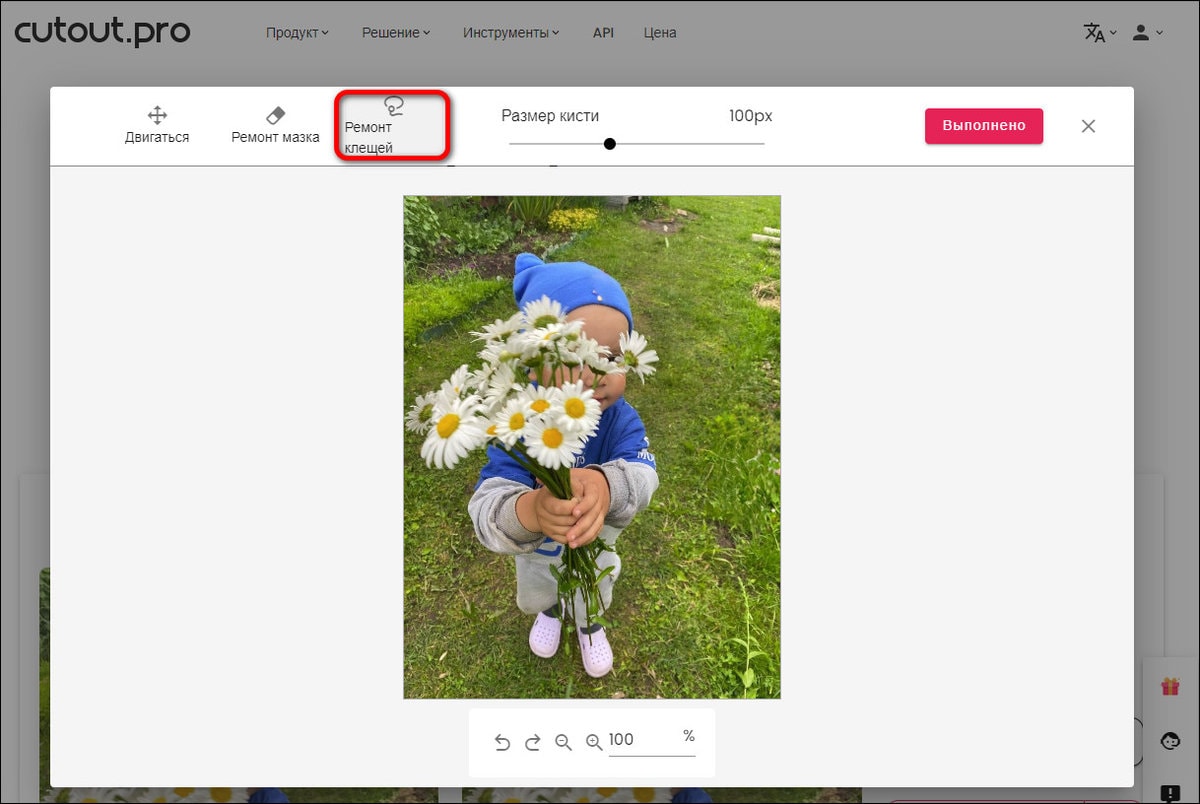The width and height of the screenshot is (1200, 804).
Task: Adjust the Размер кисти brush slider handle
Action: [610, 144]
